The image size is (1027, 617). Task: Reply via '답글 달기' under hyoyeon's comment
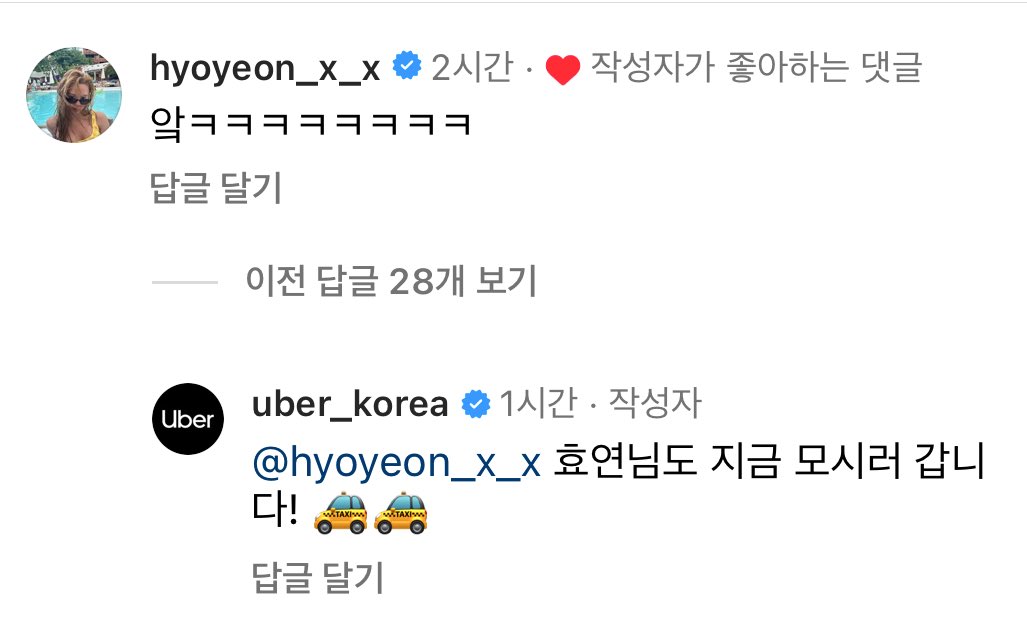(x=216, y=188)
